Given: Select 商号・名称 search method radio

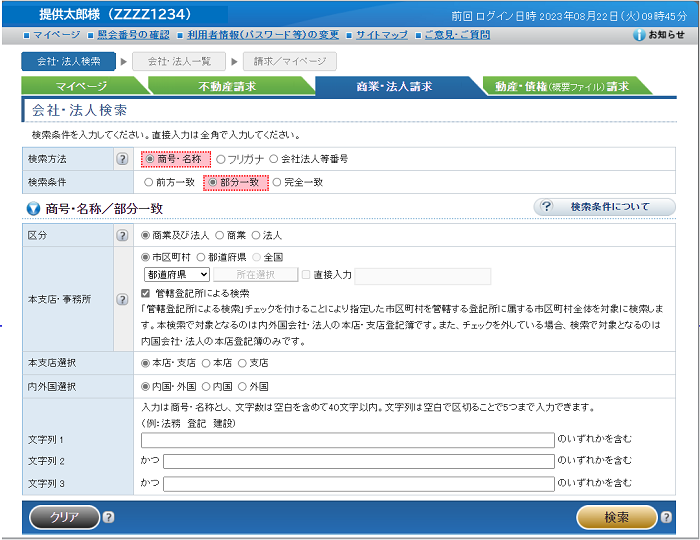Looking at the screenshot, I should [150, 159].
